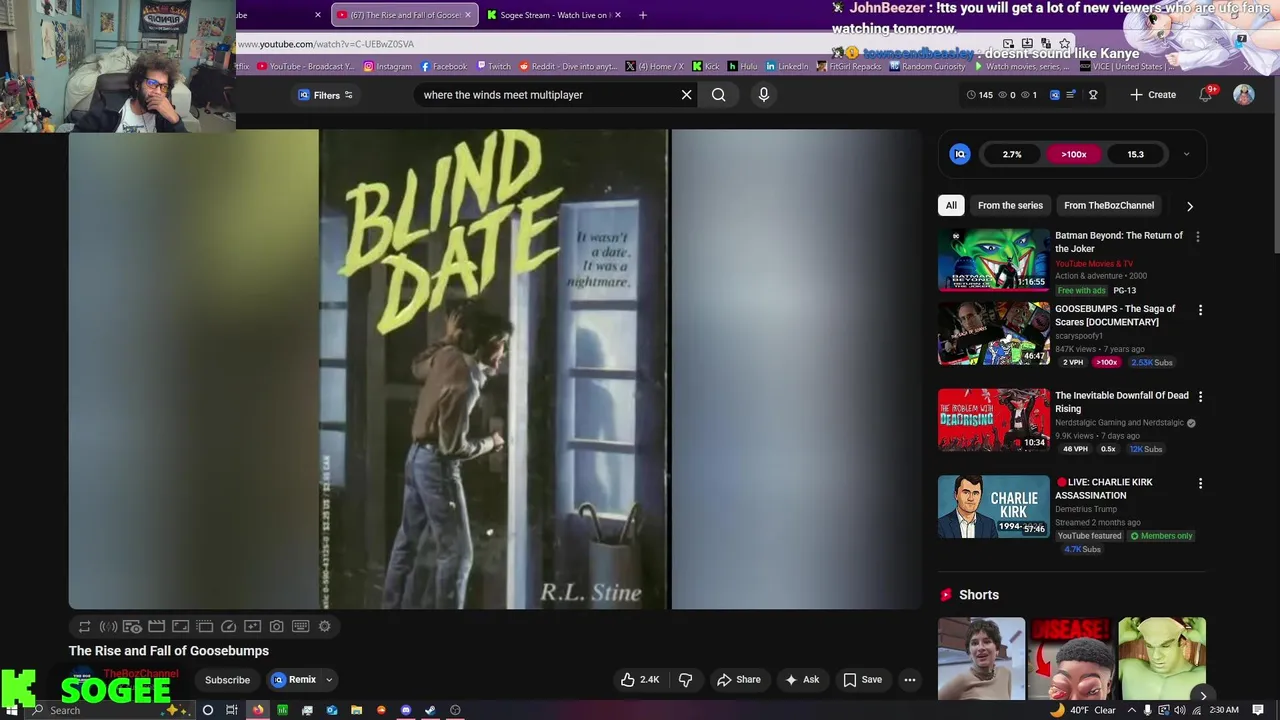Click the trophy icon in the vidIQ header
The height and width of the screenshot is (720, 1280).
click(x=1093, y=95)
